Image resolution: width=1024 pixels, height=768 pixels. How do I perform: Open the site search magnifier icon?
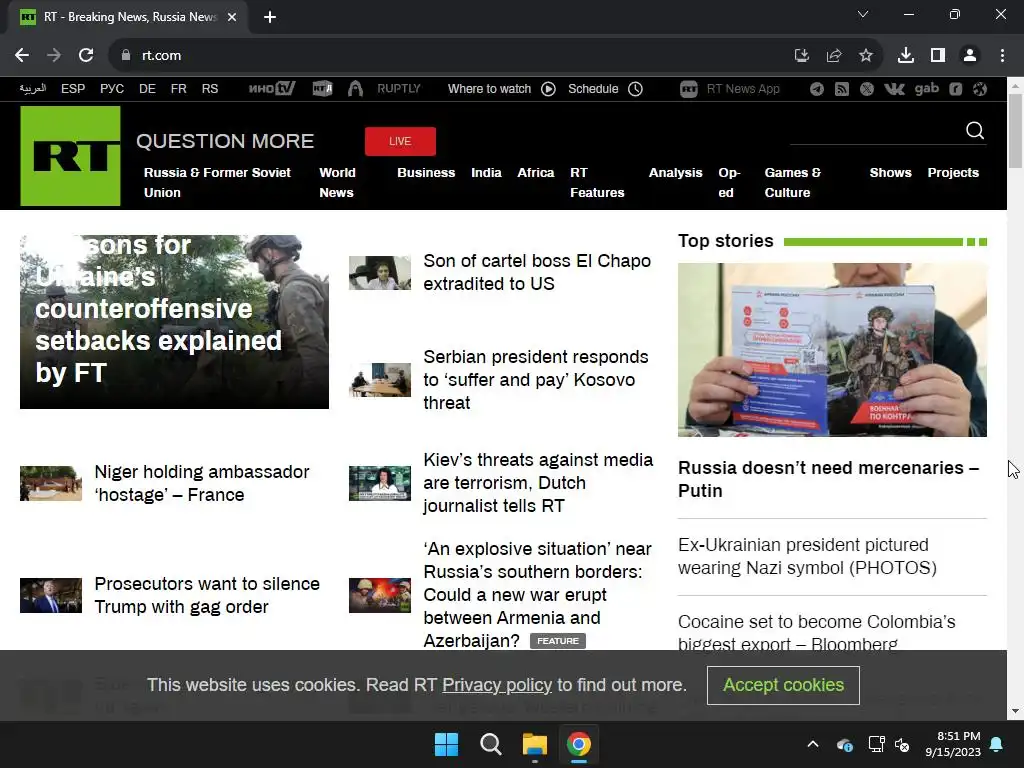(974, 131)
